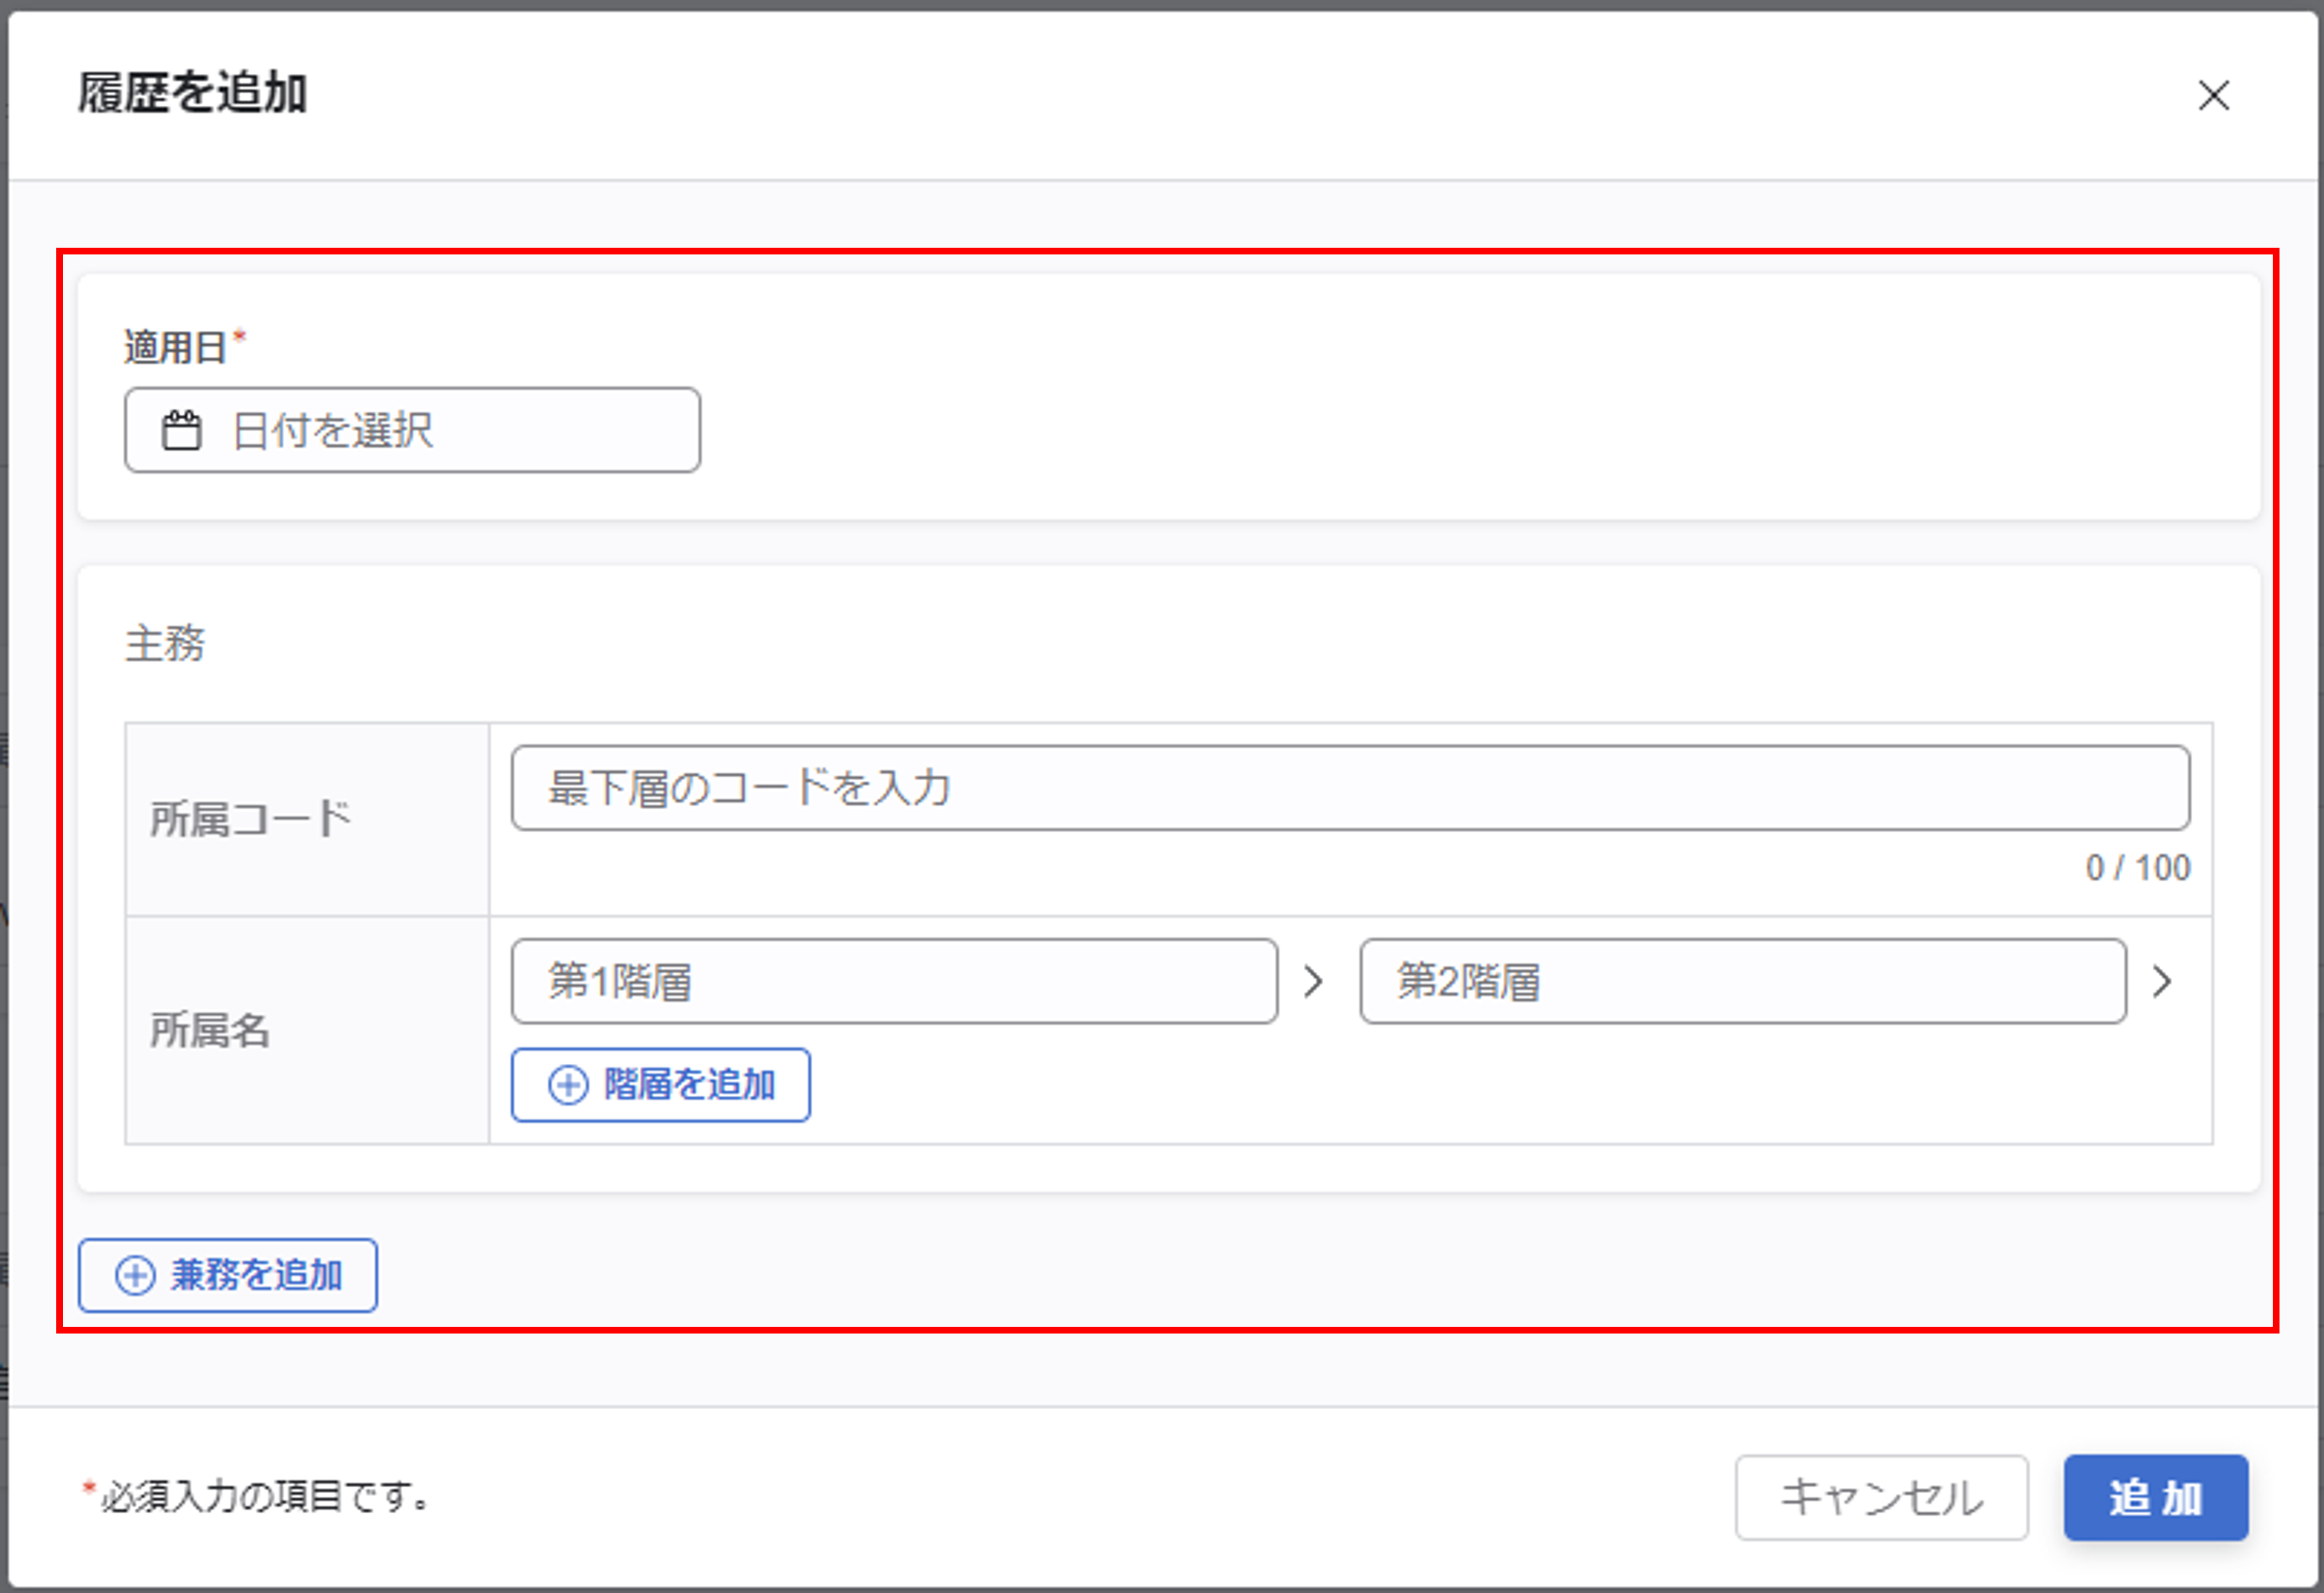Open the 日付を選択 date picker
2324x1593 pixels.
412,430
